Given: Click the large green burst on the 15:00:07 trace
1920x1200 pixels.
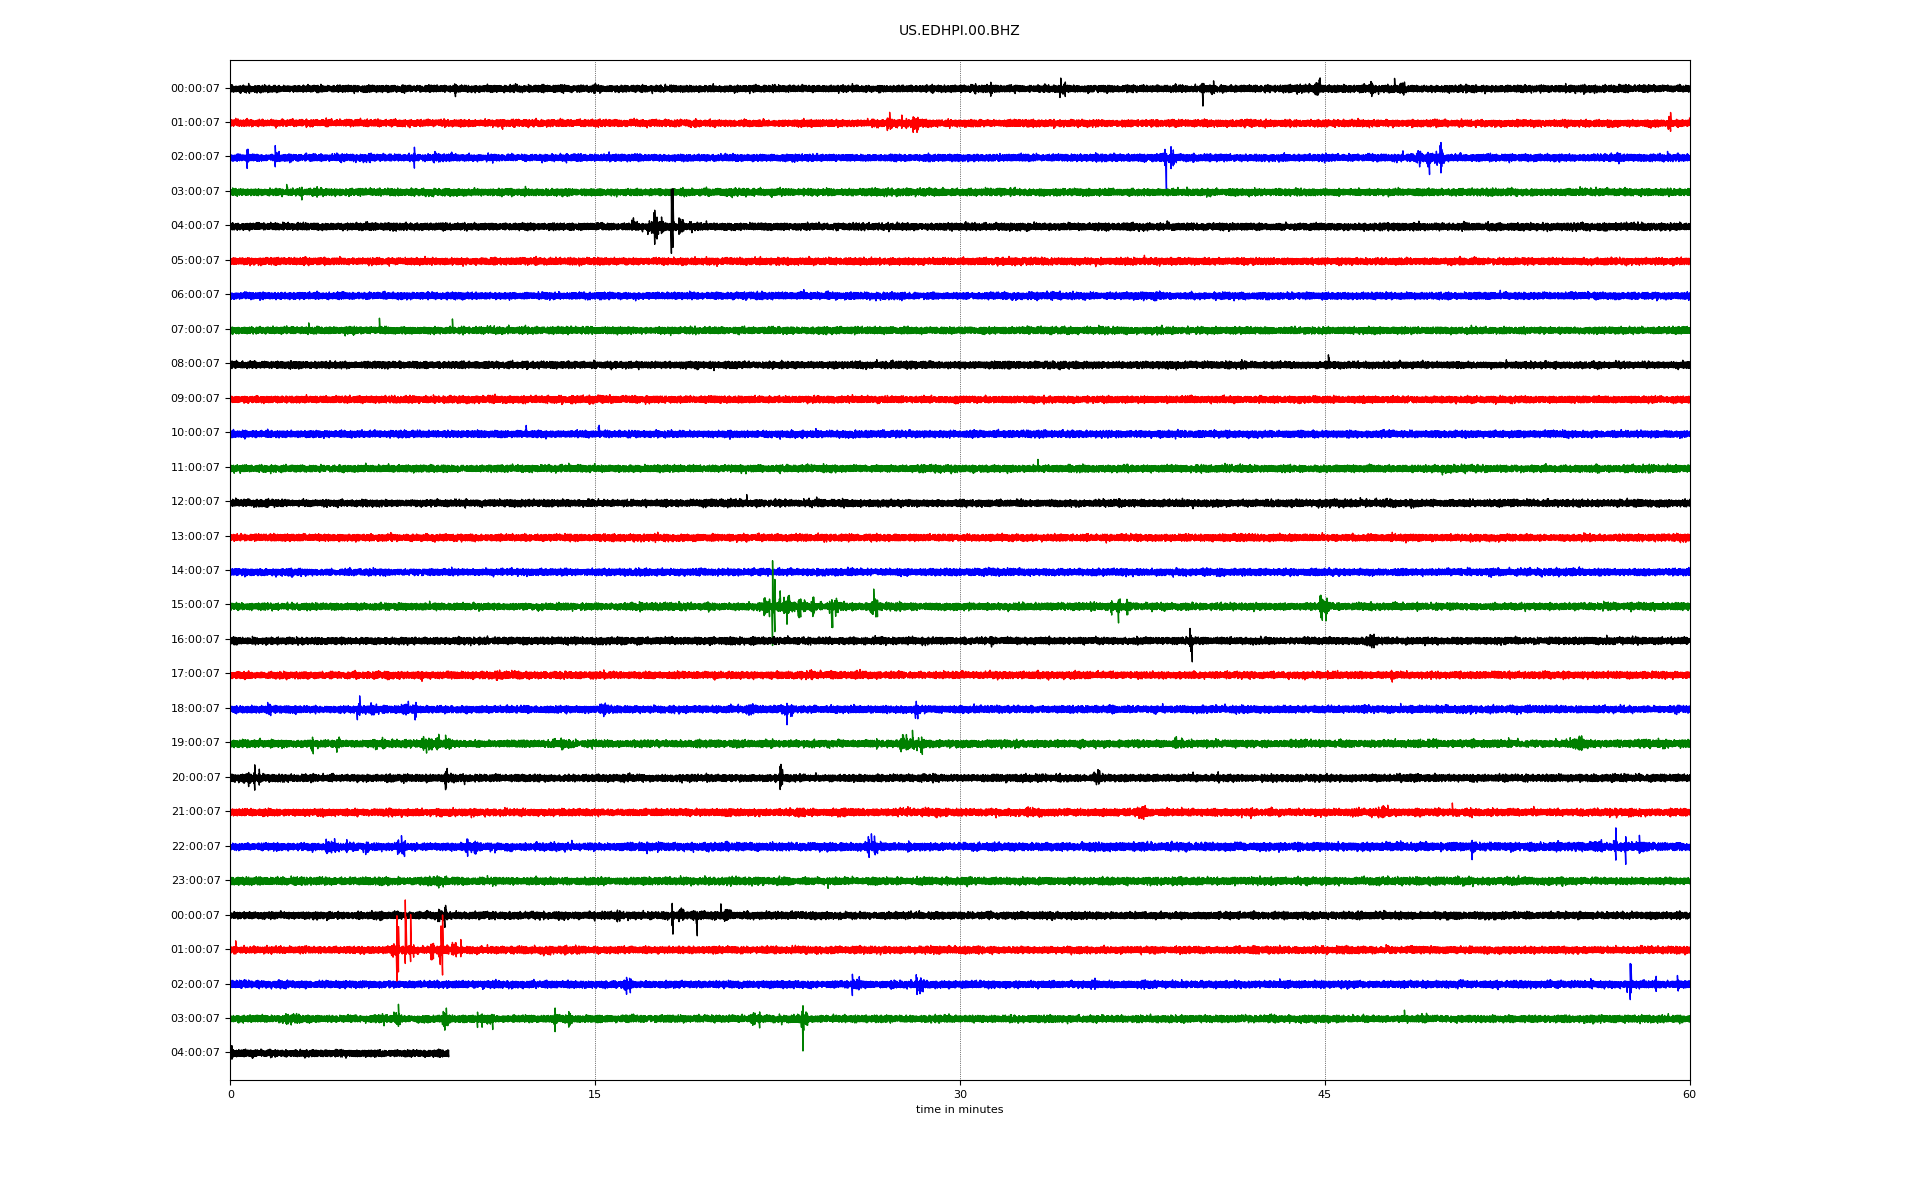Looking at the screenshot, I should (774, 600).
